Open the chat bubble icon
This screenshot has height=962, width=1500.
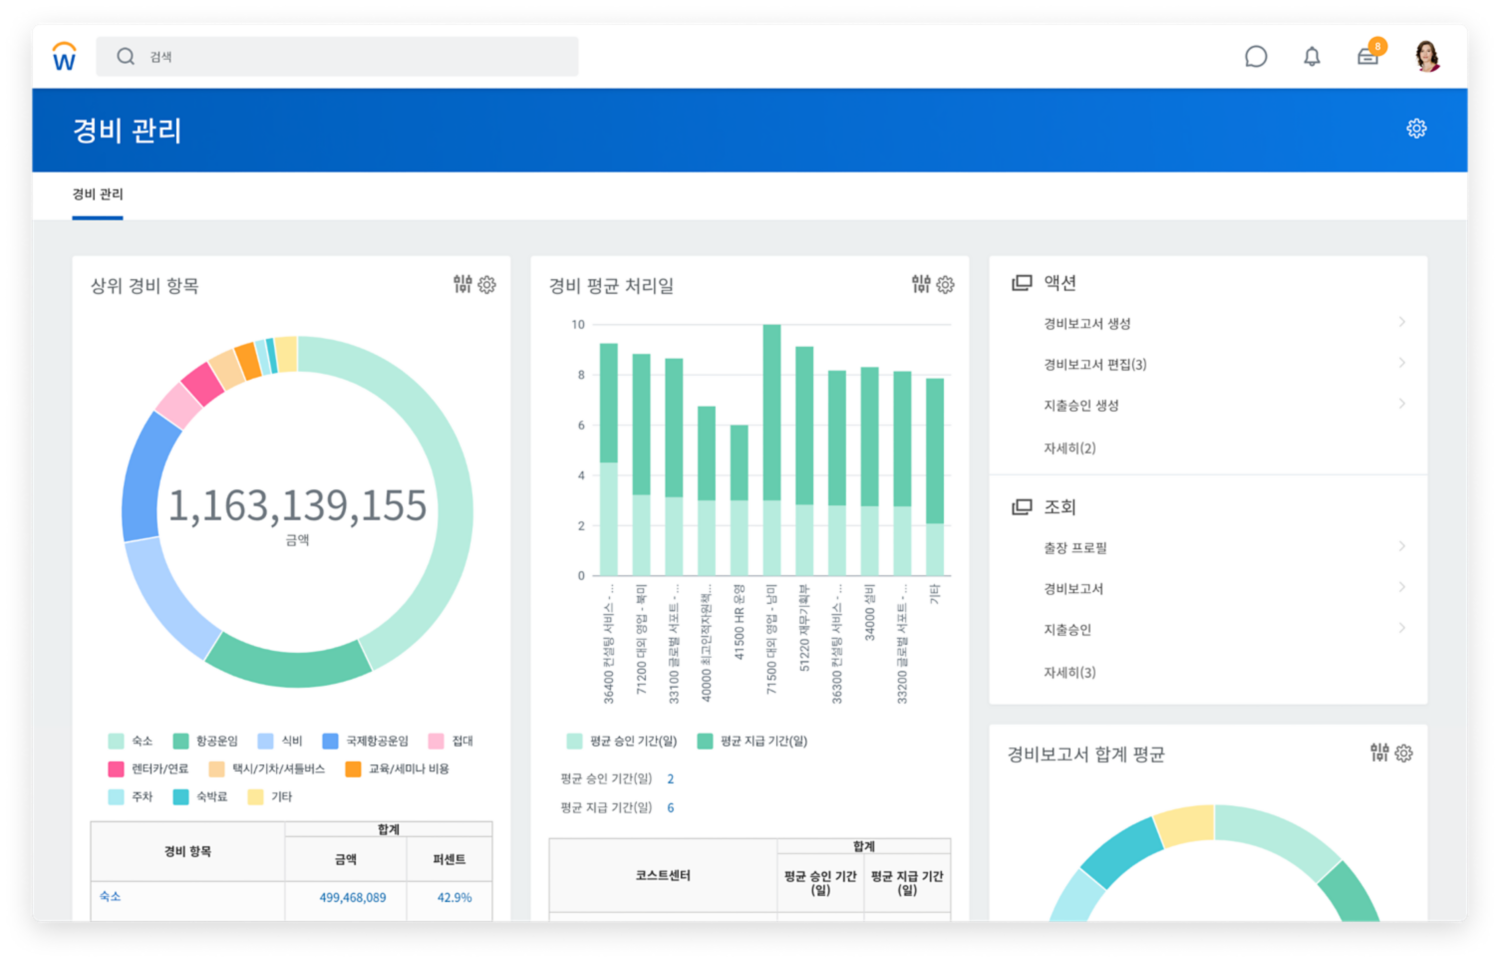click(x=1256, y=57)
